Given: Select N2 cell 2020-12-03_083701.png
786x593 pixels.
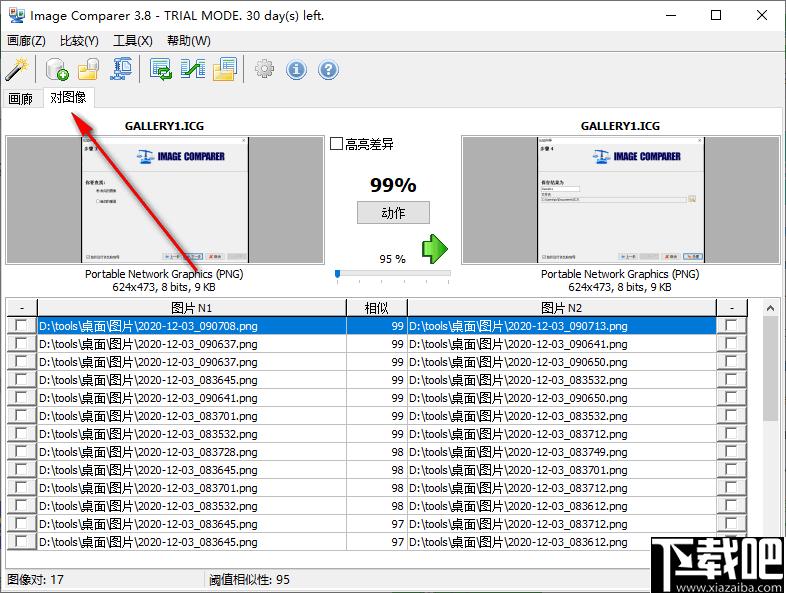Looking at the screenshot, I should coord(561,470).
